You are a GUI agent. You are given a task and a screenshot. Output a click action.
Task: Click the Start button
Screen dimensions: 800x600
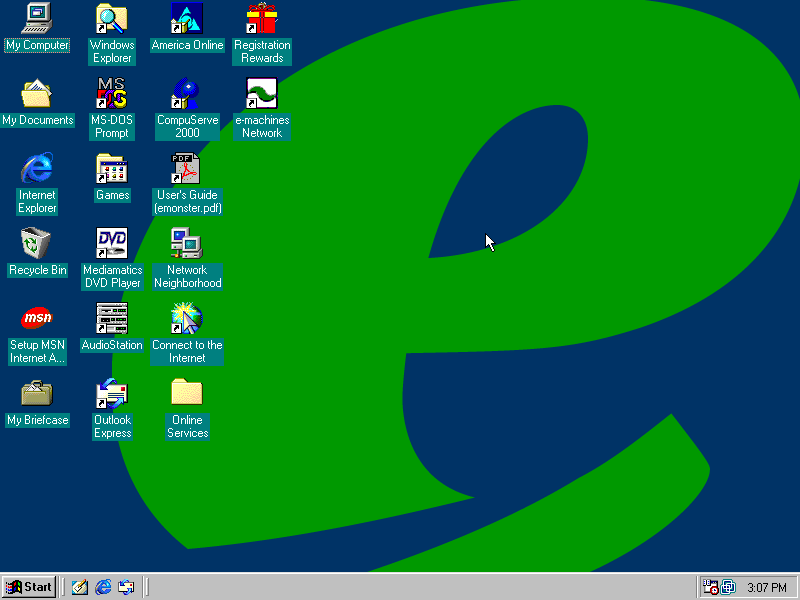pyautogui.click(x=29, y=587)
